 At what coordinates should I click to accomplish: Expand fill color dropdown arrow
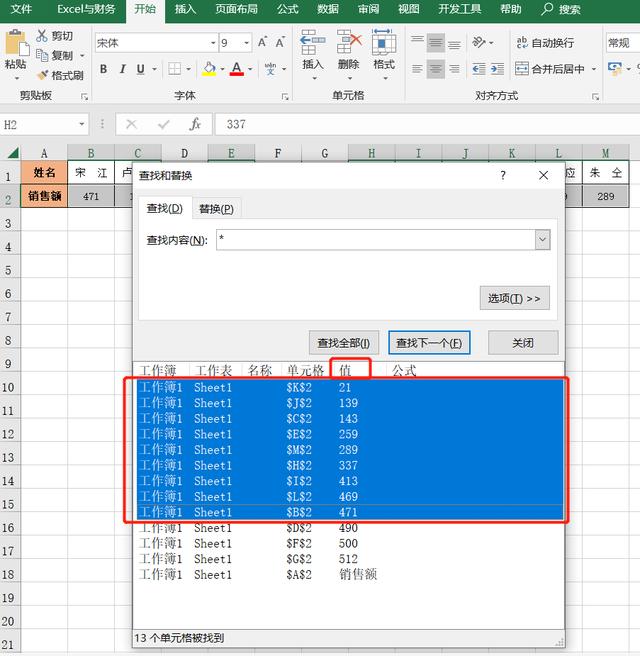(222, 69)
